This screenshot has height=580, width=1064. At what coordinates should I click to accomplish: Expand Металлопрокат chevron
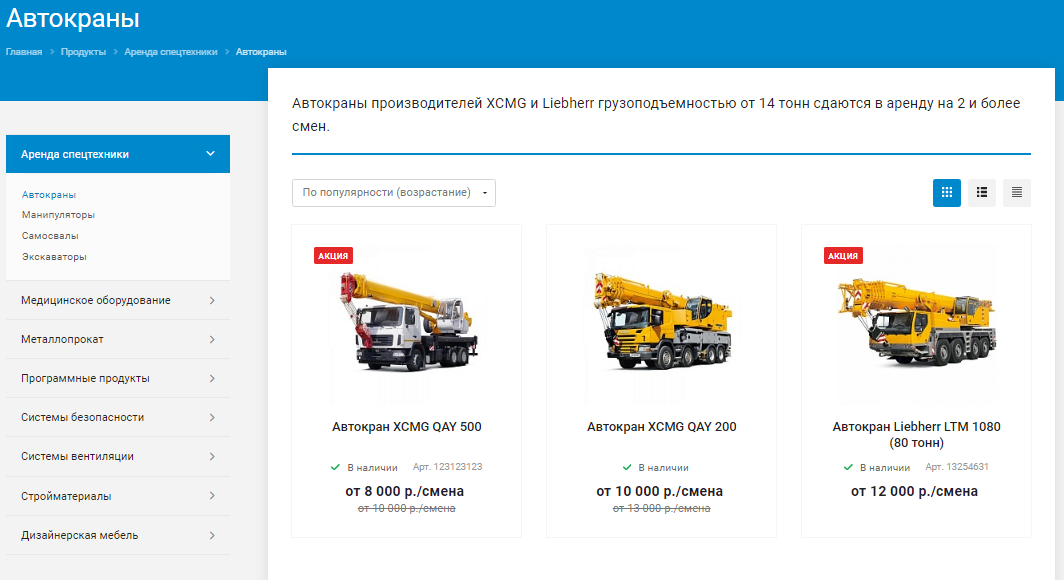tap(212, 339)
